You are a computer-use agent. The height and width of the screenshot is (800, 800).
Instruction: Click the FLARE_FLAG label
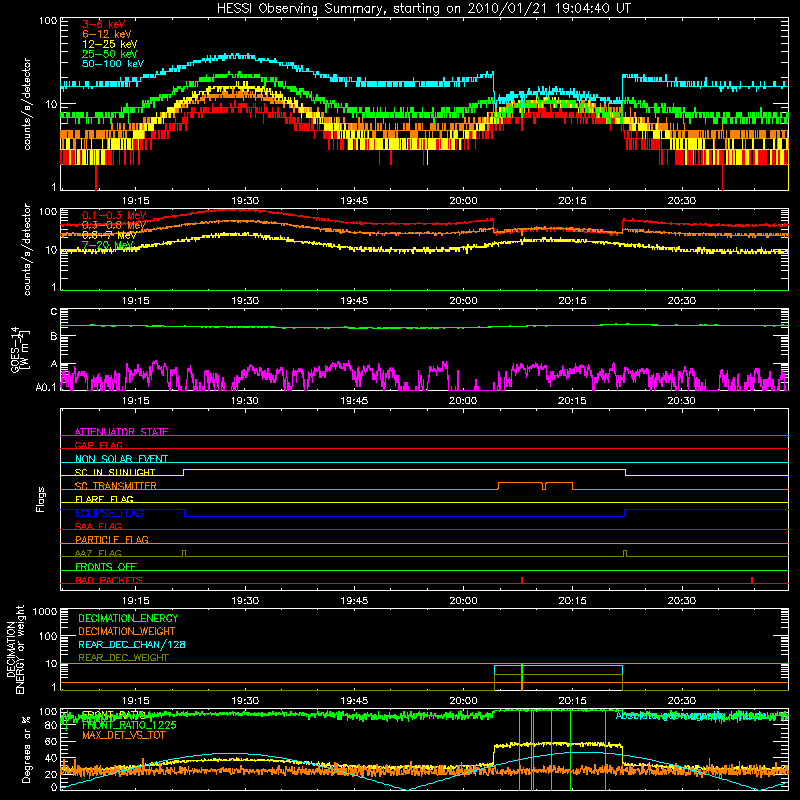[x=104, y=499]
